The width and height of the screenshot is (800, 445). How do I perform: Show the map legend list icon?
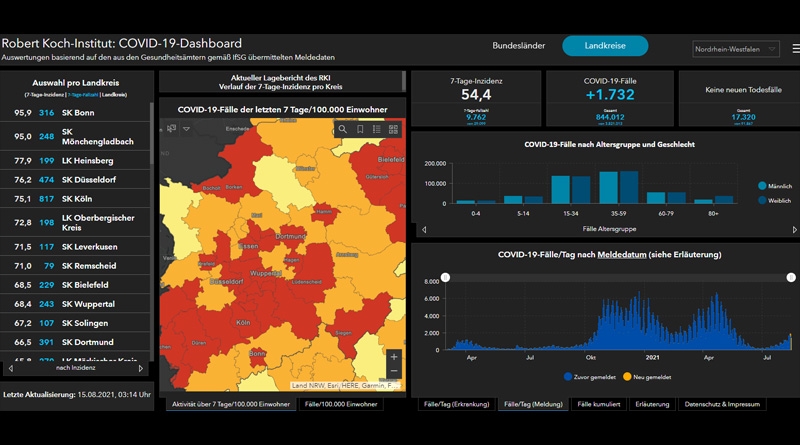click(x=377, y=129)
